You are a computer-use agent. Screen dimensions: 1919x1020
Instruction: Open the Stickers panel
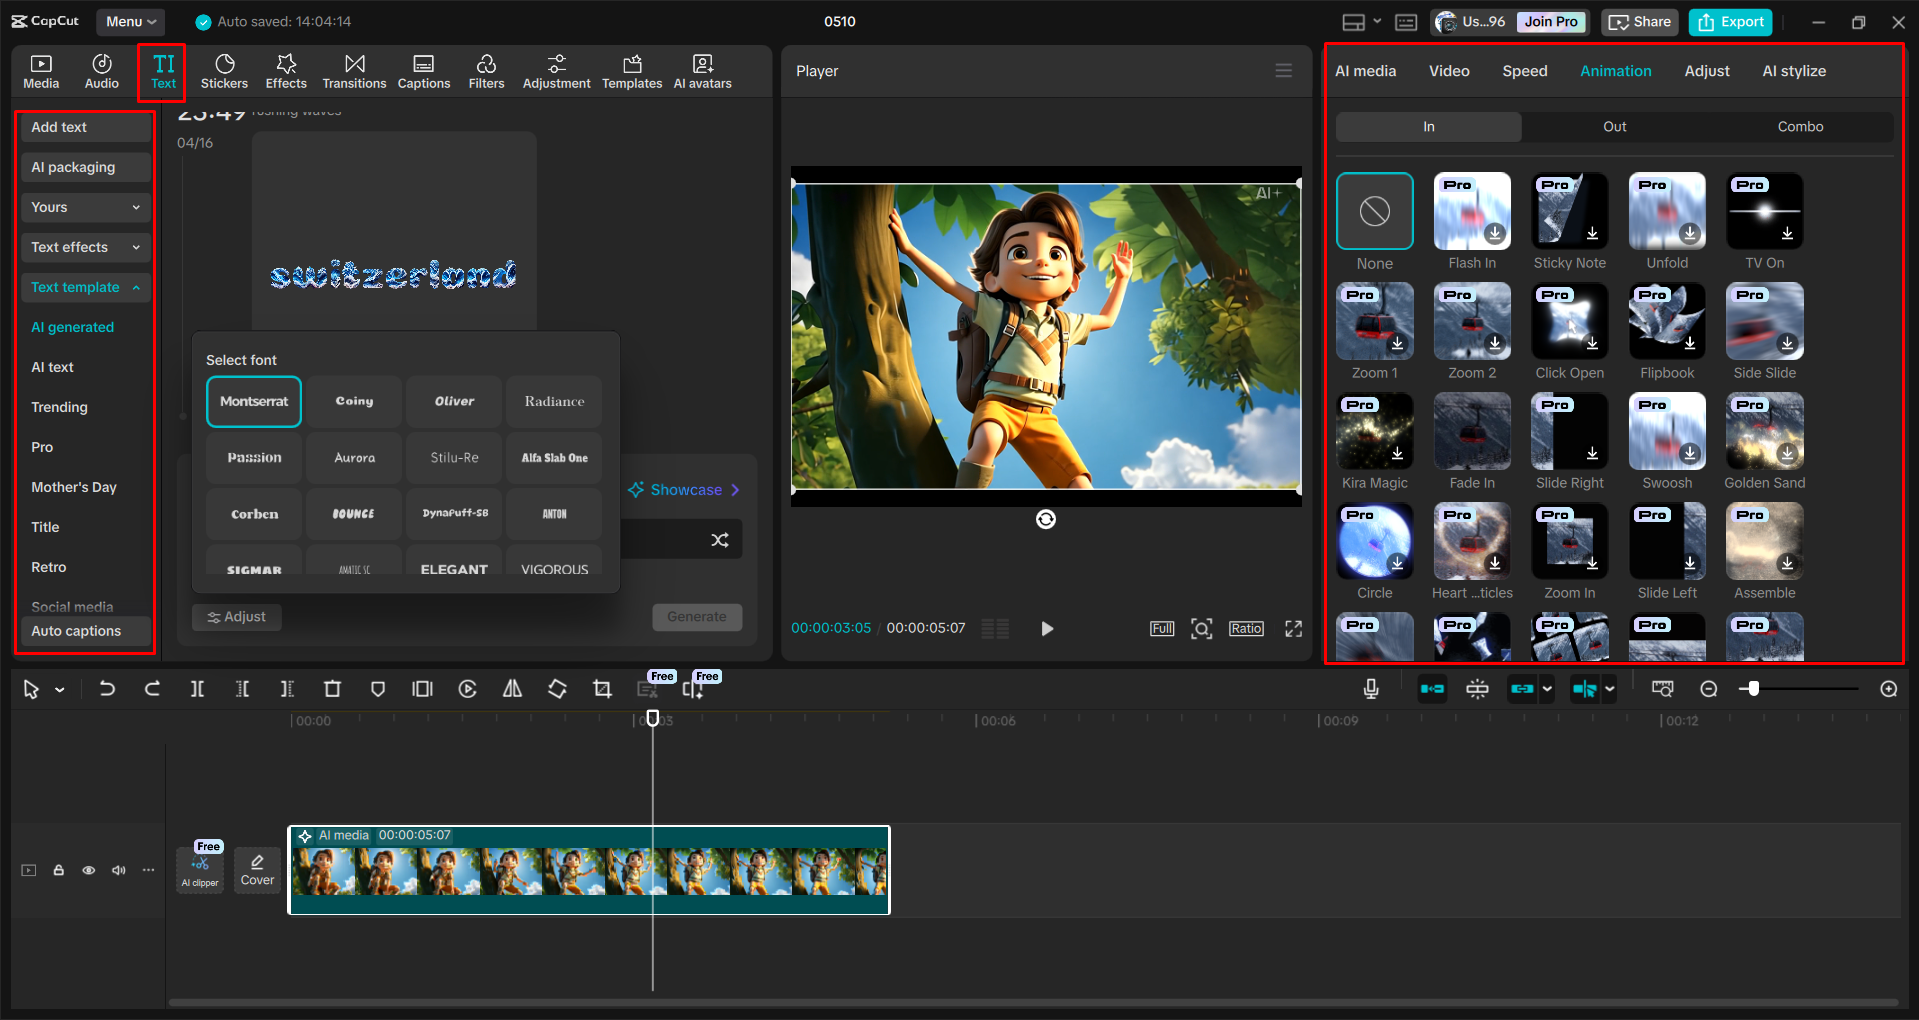click(224, 70)
